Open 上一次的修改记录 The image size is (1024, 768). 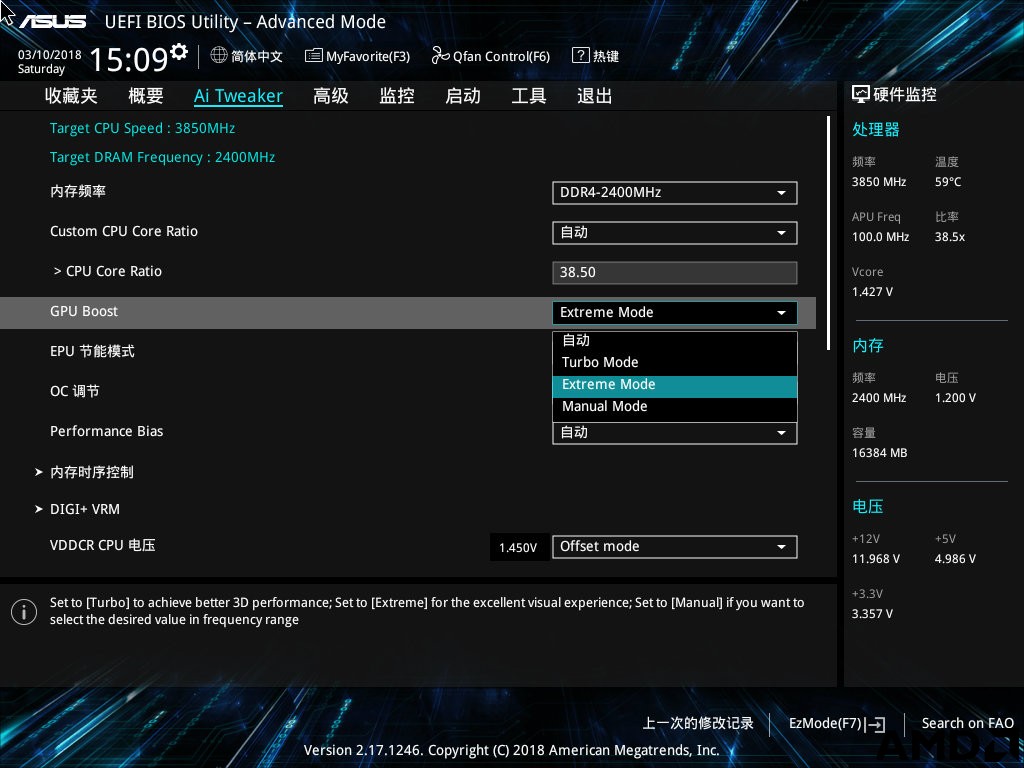[x=698, y=724]
